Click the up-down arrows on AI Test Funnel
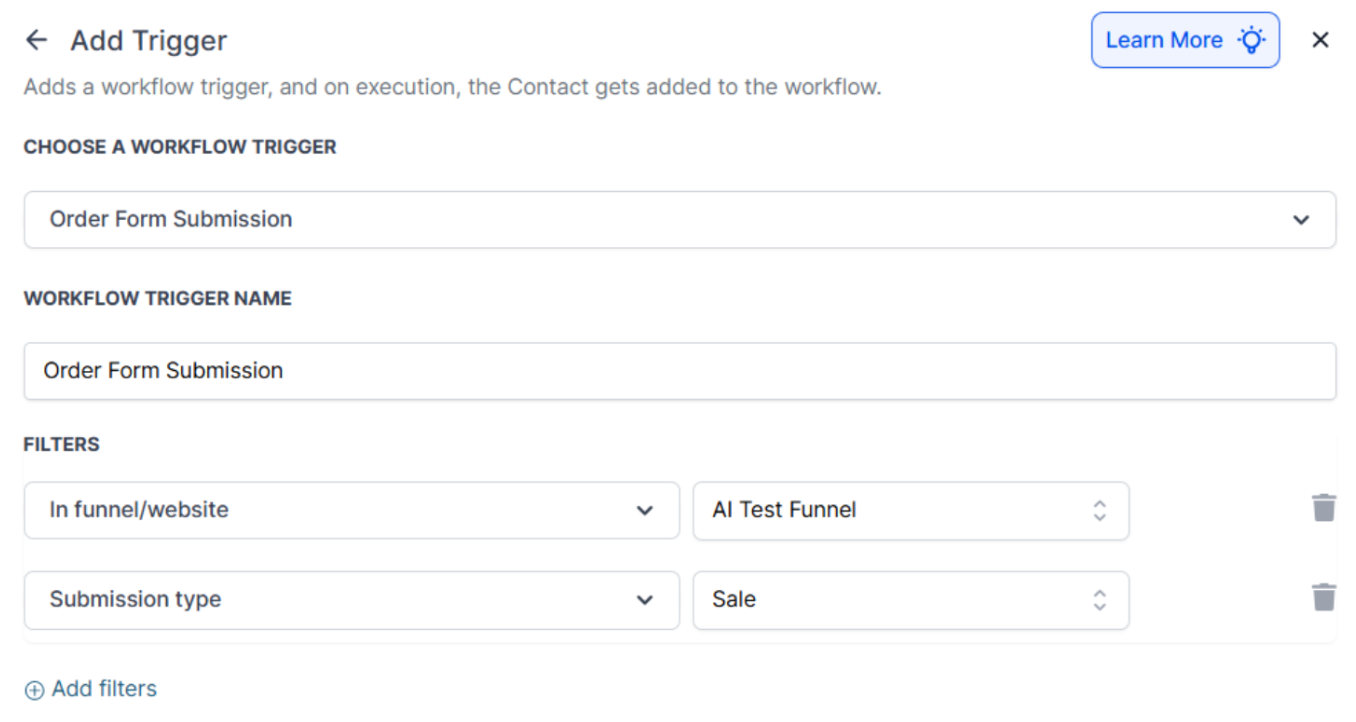1356x722 pixels. [x=1099, y=510]
